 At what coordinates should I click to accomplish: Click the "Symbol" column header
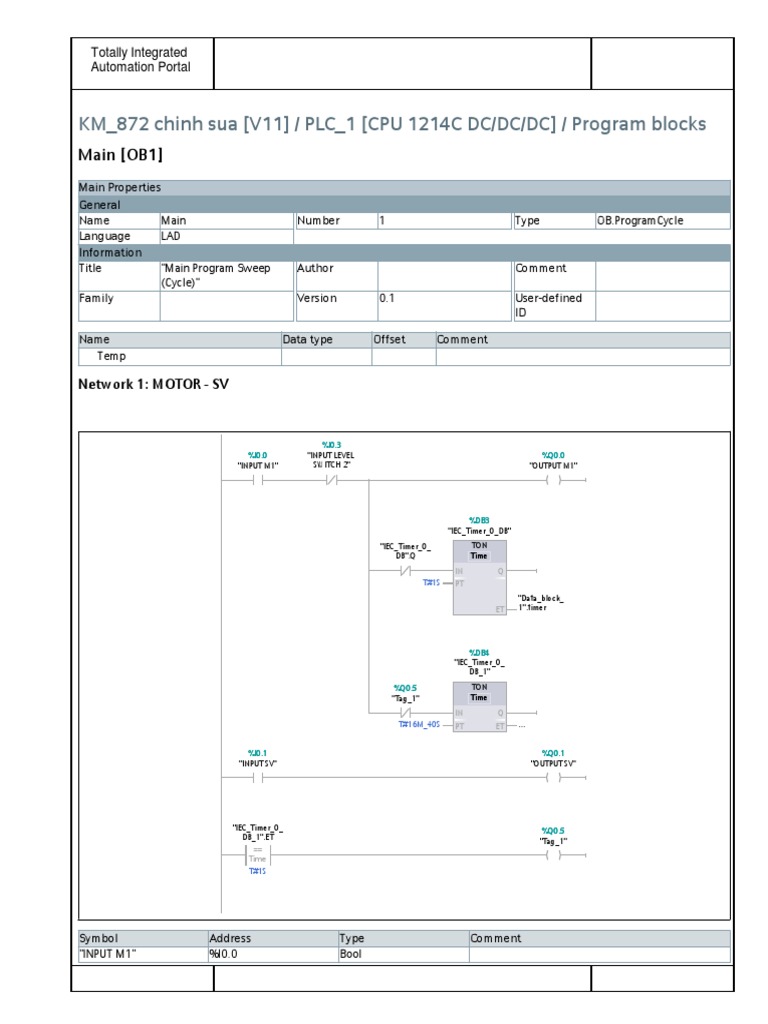coord(143,938)
